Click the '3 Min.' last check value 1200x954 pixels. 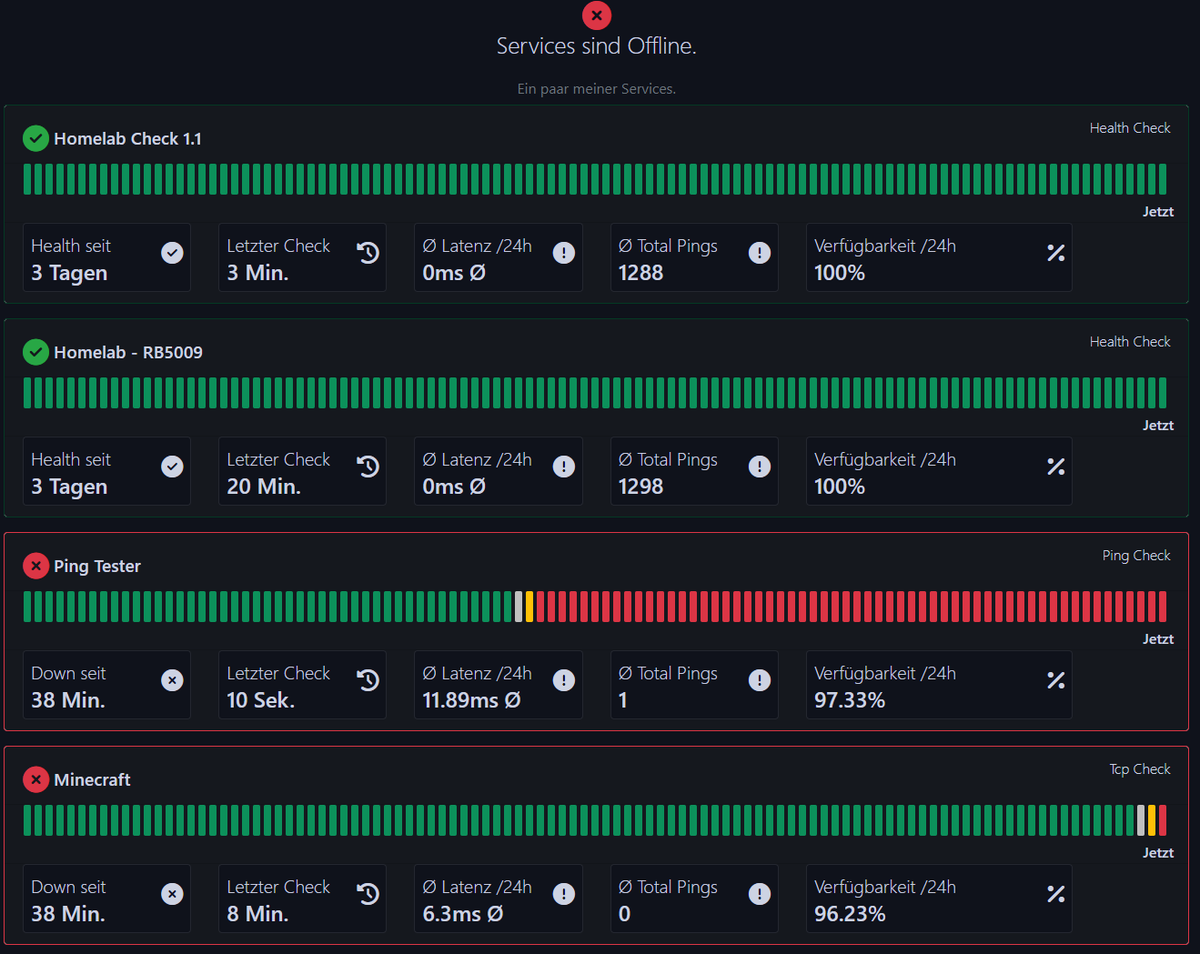pos(258,273)
